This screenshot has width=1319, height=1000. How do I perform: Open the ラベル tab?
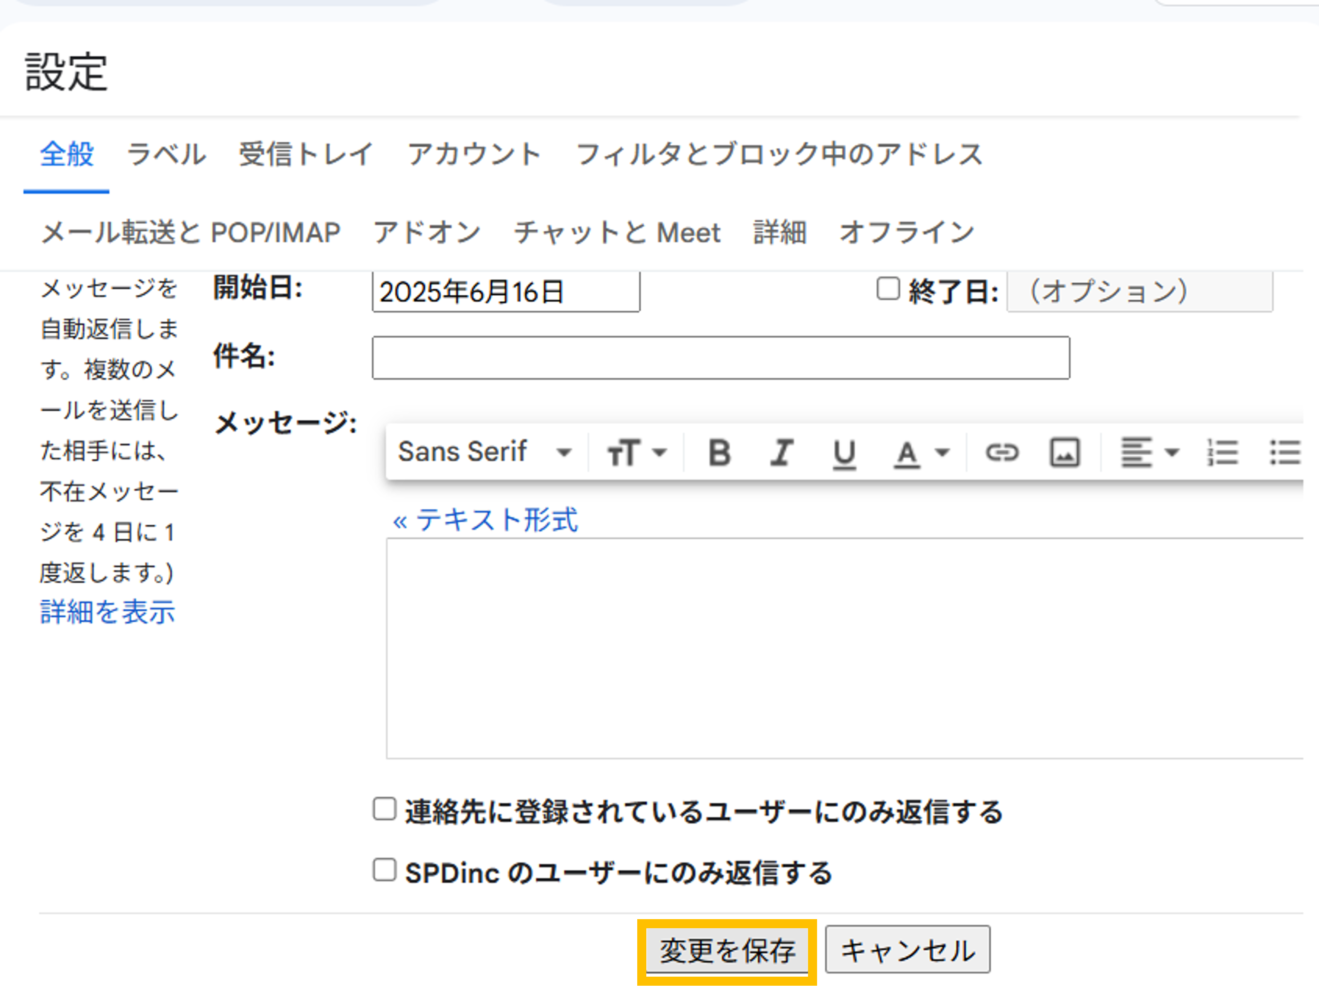pos(166,154)
